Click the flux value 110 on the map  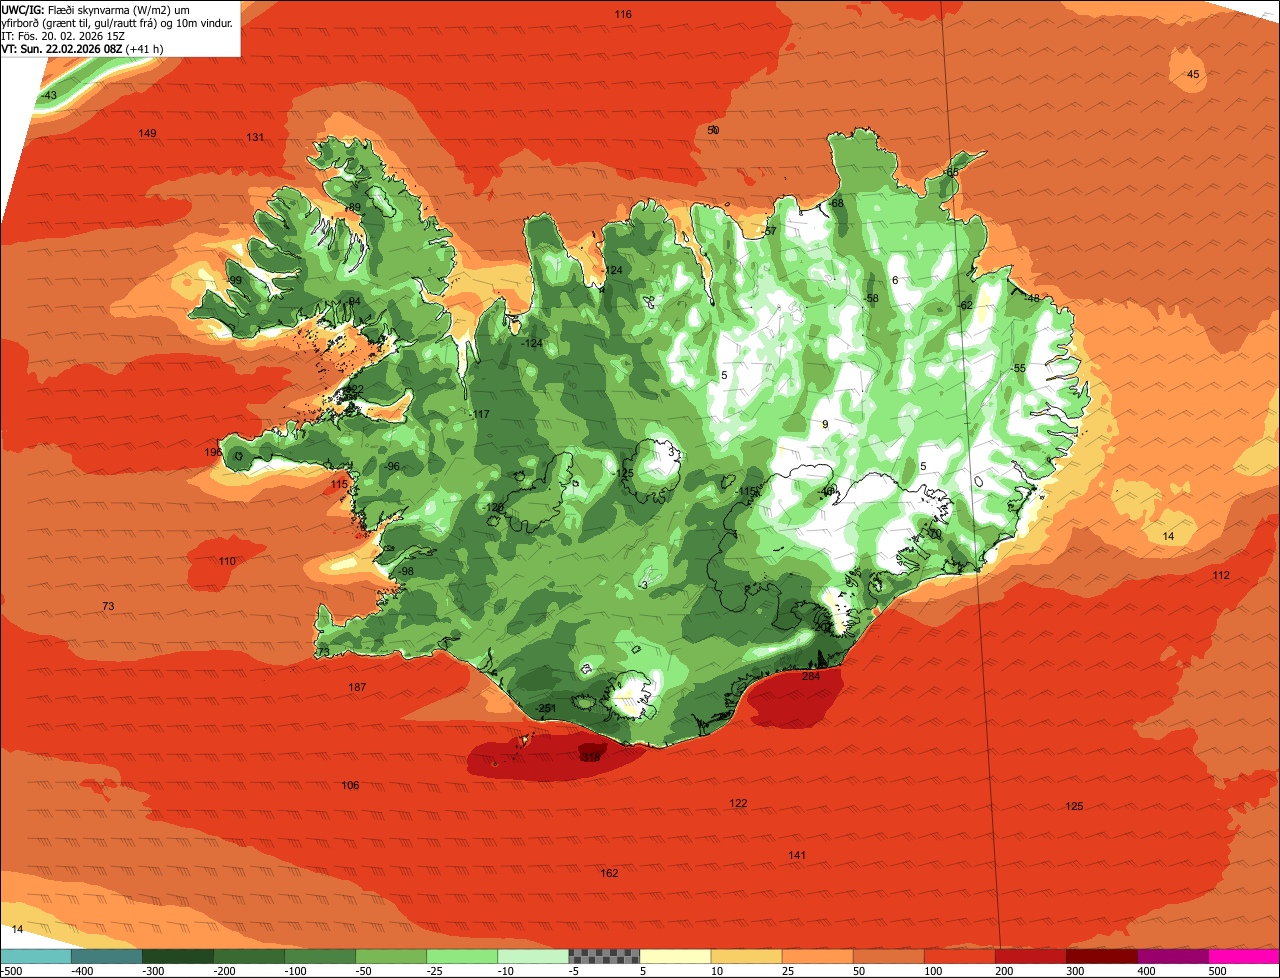tap(227, 562)
